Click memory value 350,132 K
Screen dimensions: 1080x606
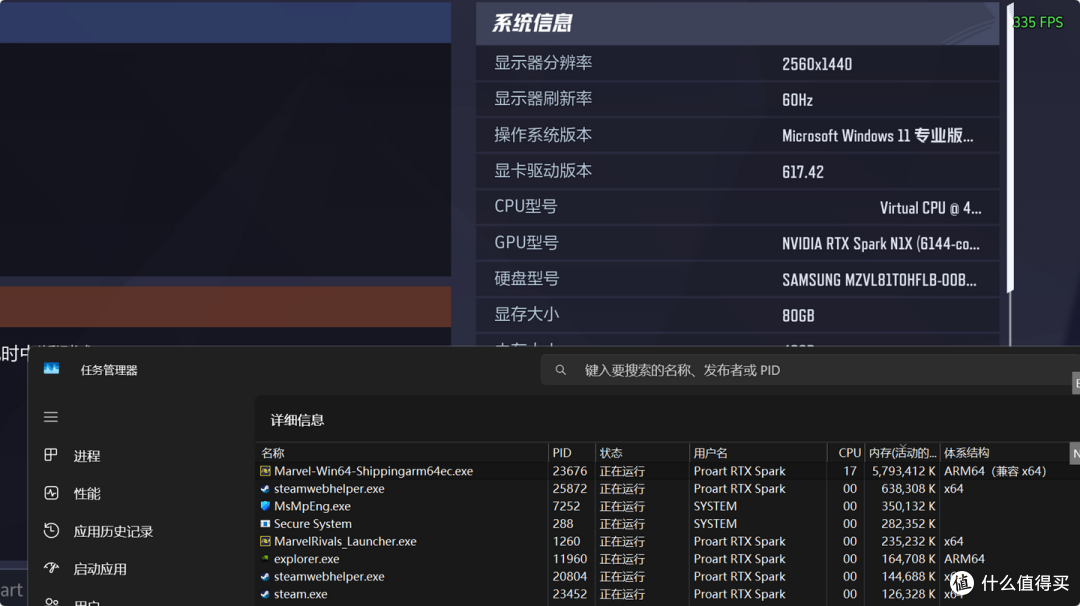coord(908,507)
